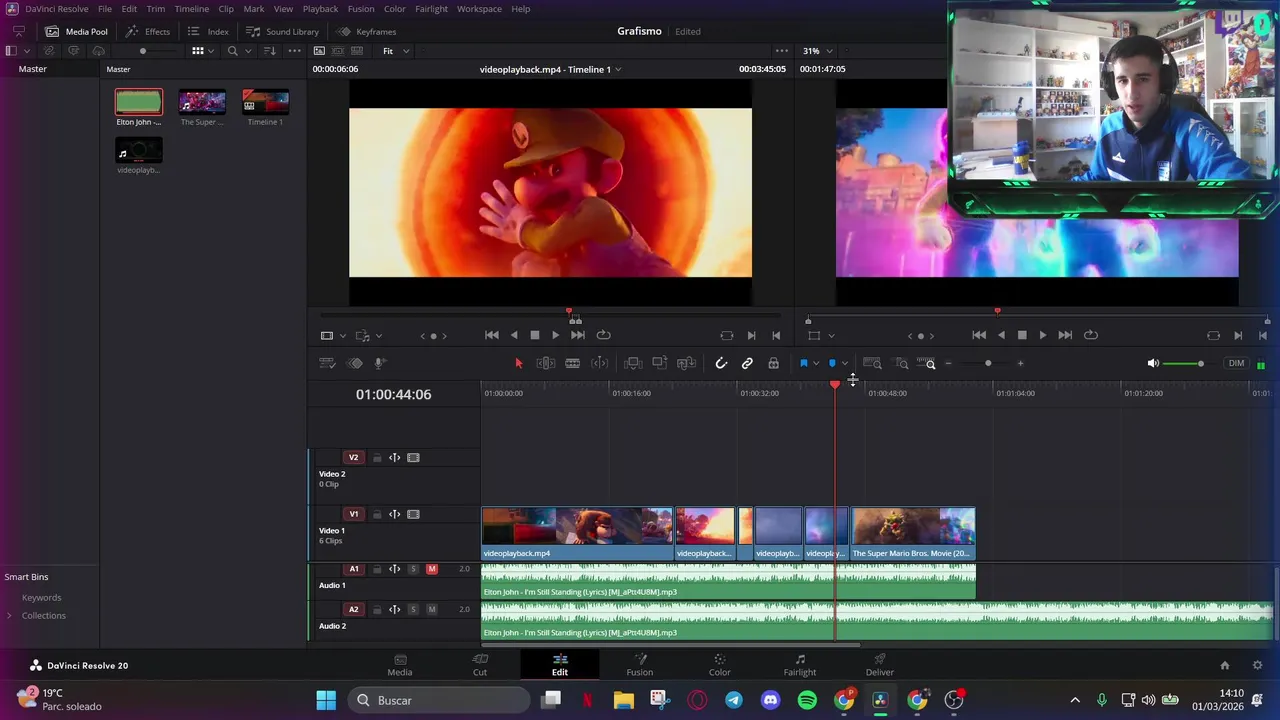1280x720 pixels.
Task: Click the media pool sort icon
Action: (269, 51)
